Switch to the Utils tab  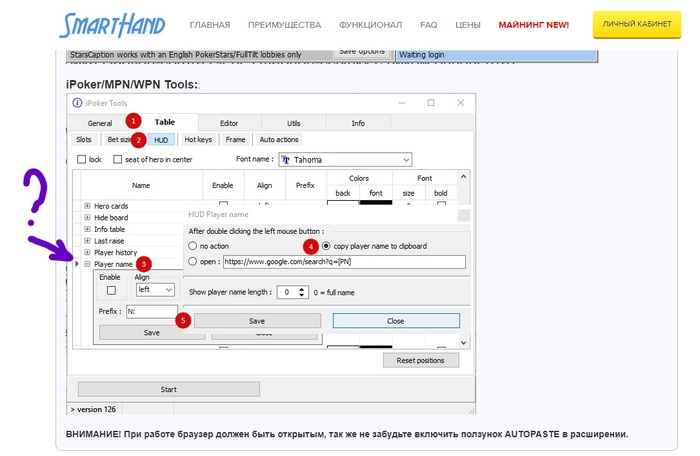pos(293,123)
